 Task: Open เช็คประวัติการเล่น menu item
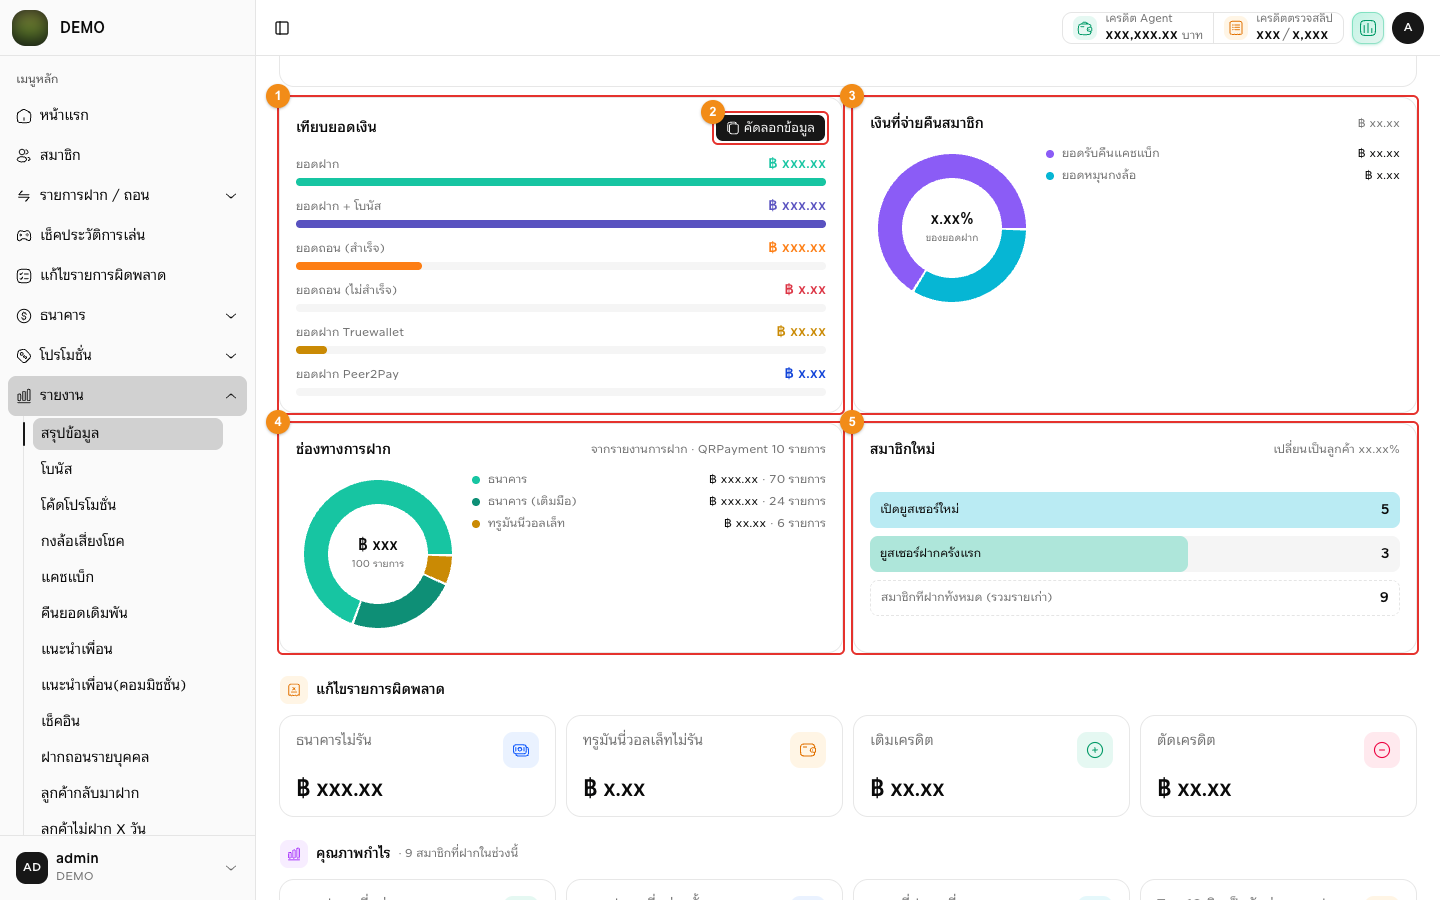[x=127, y=236]
